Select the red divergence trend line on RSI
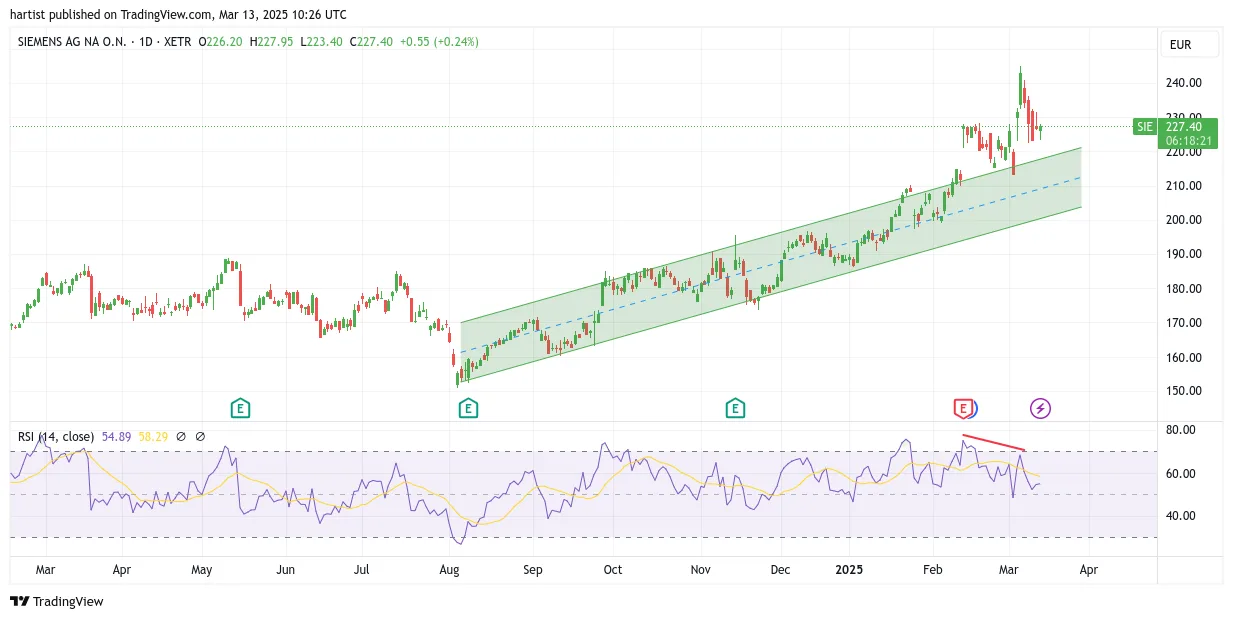 (994, 443)
